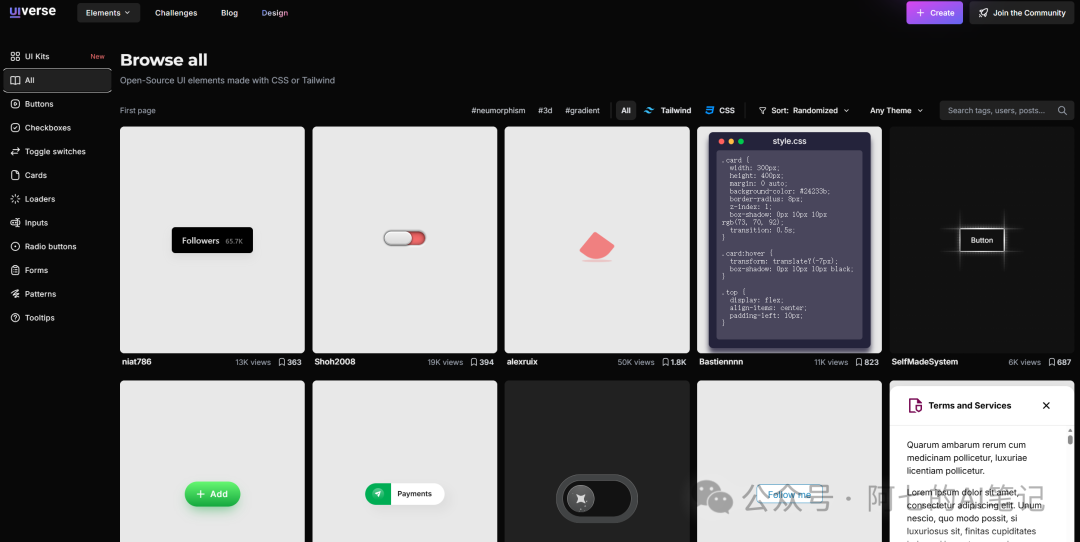The width and height of the screenshot is (1080, 542).
Task: Open Tooltips category in sidebar
Action: tap(57, 317)
